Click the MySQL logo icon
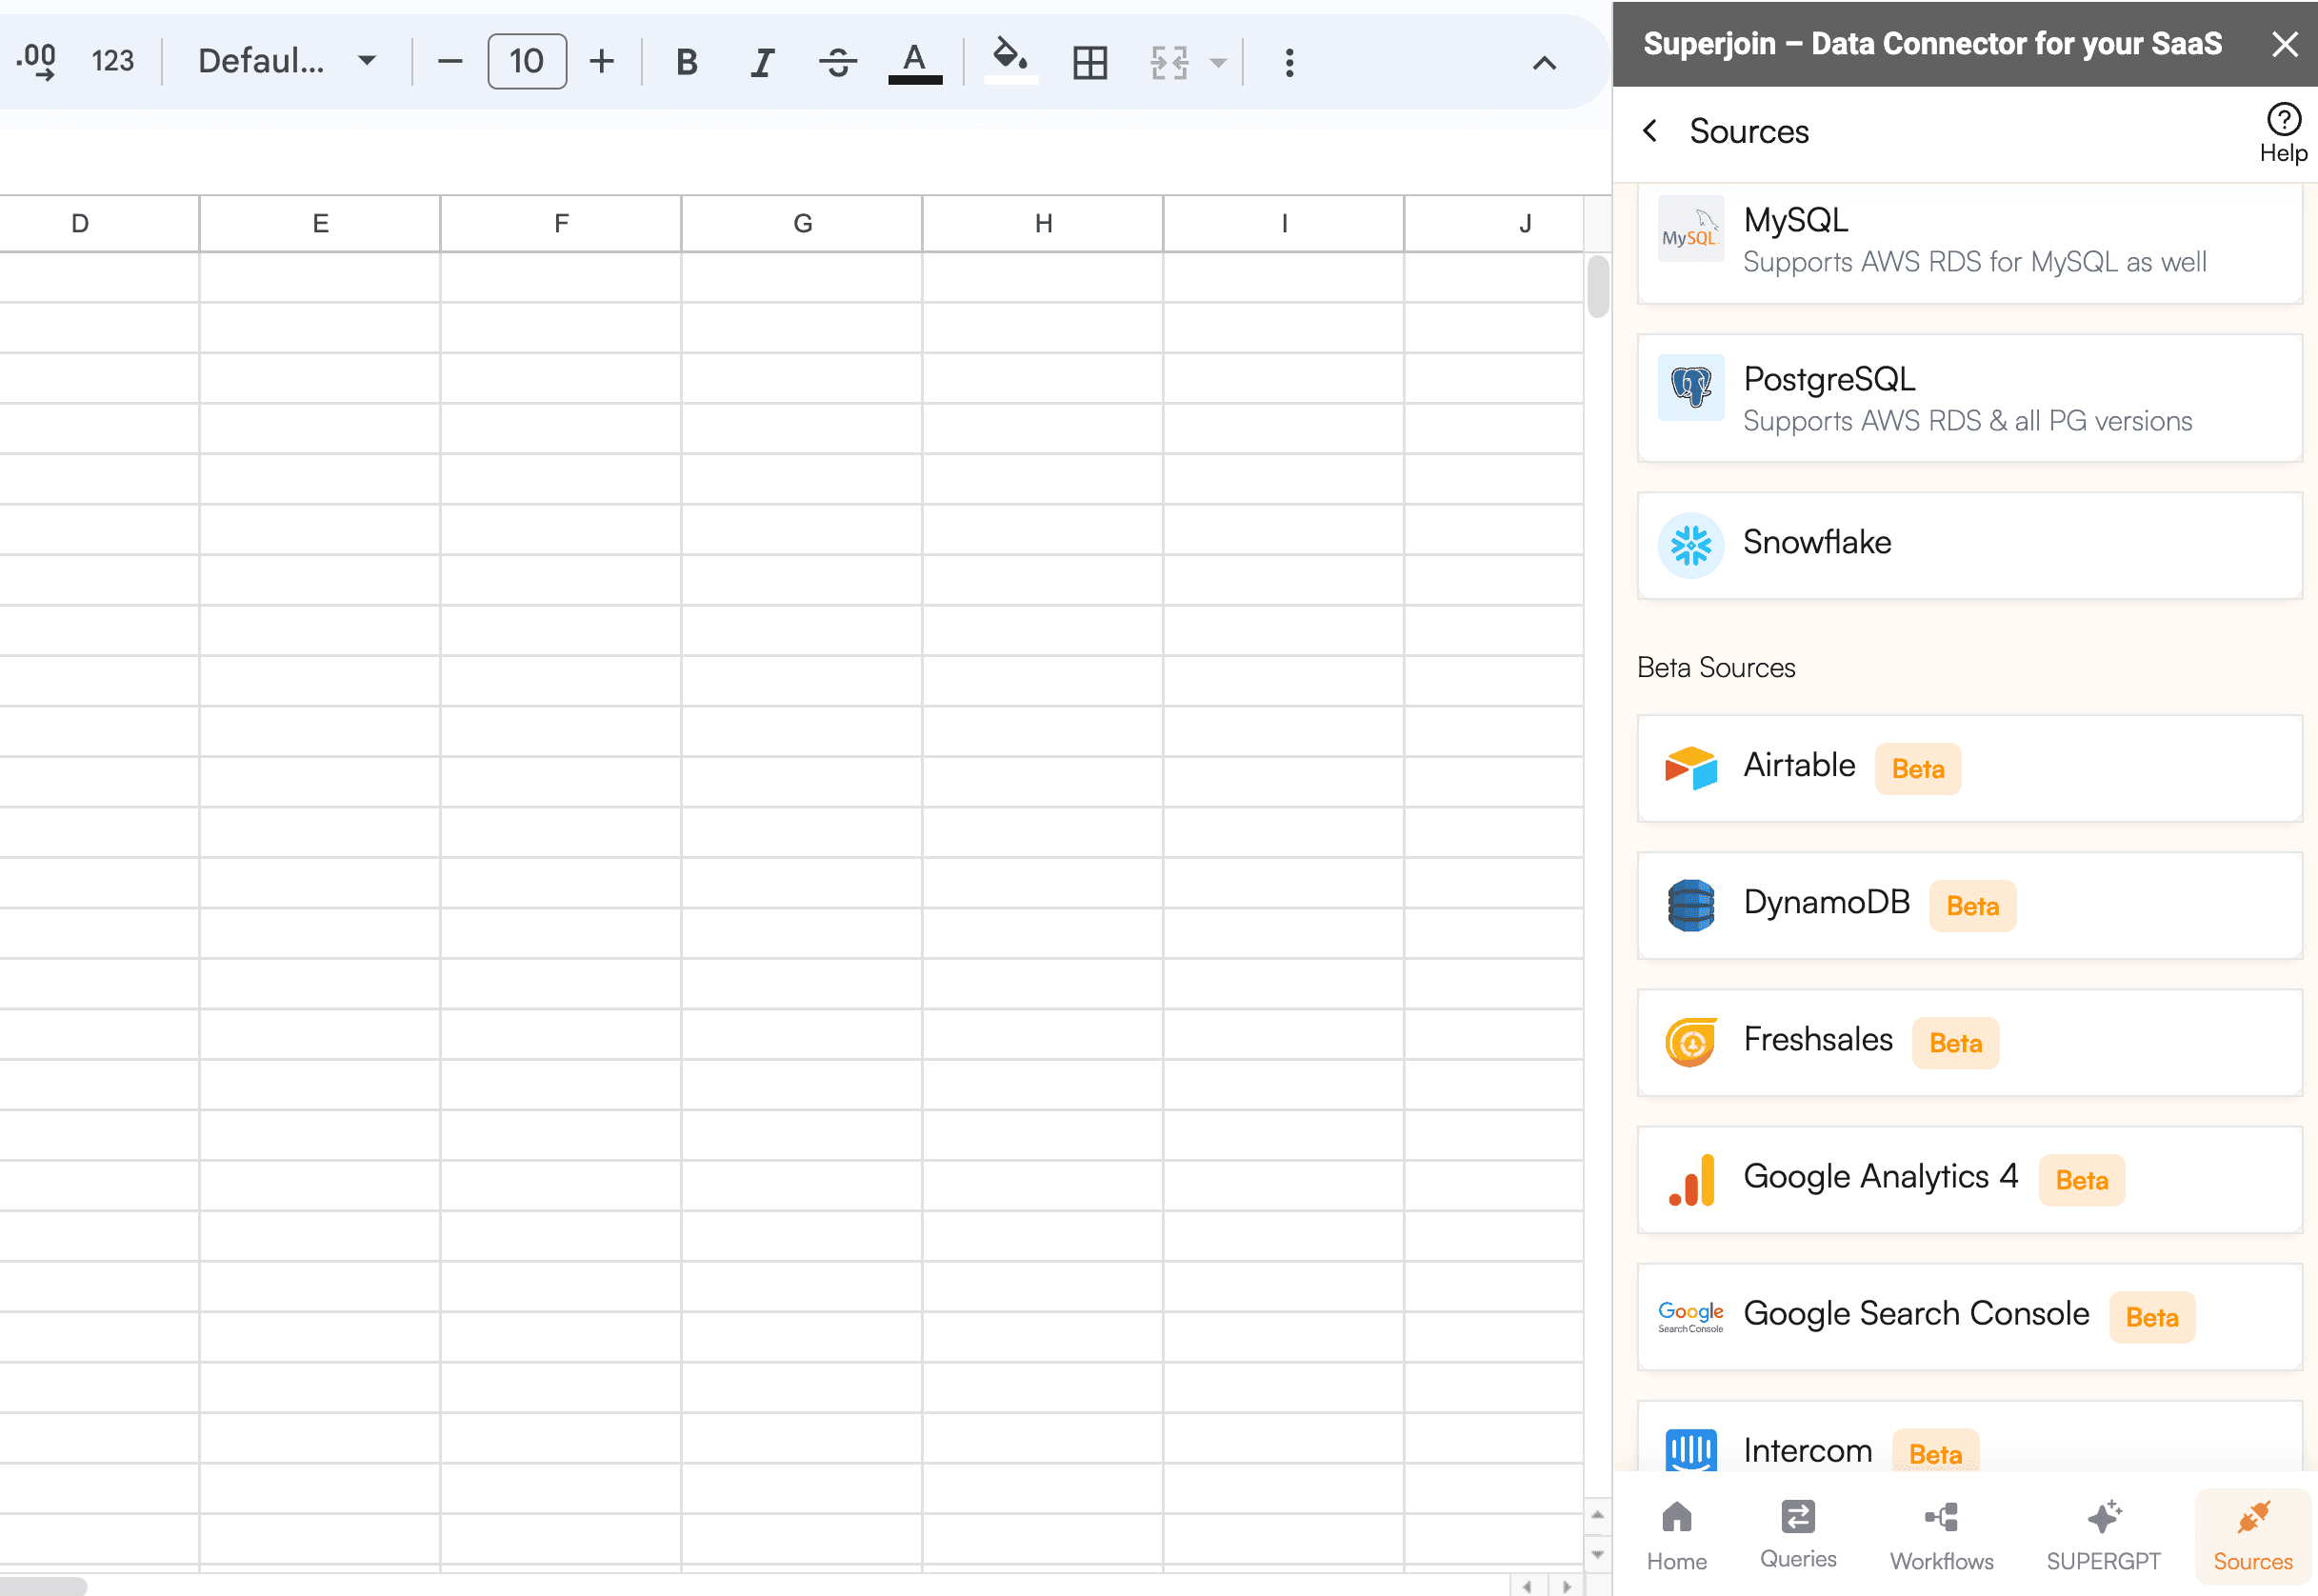The height and width of the screenshot is (1596, 2318). pos(1690,229)
